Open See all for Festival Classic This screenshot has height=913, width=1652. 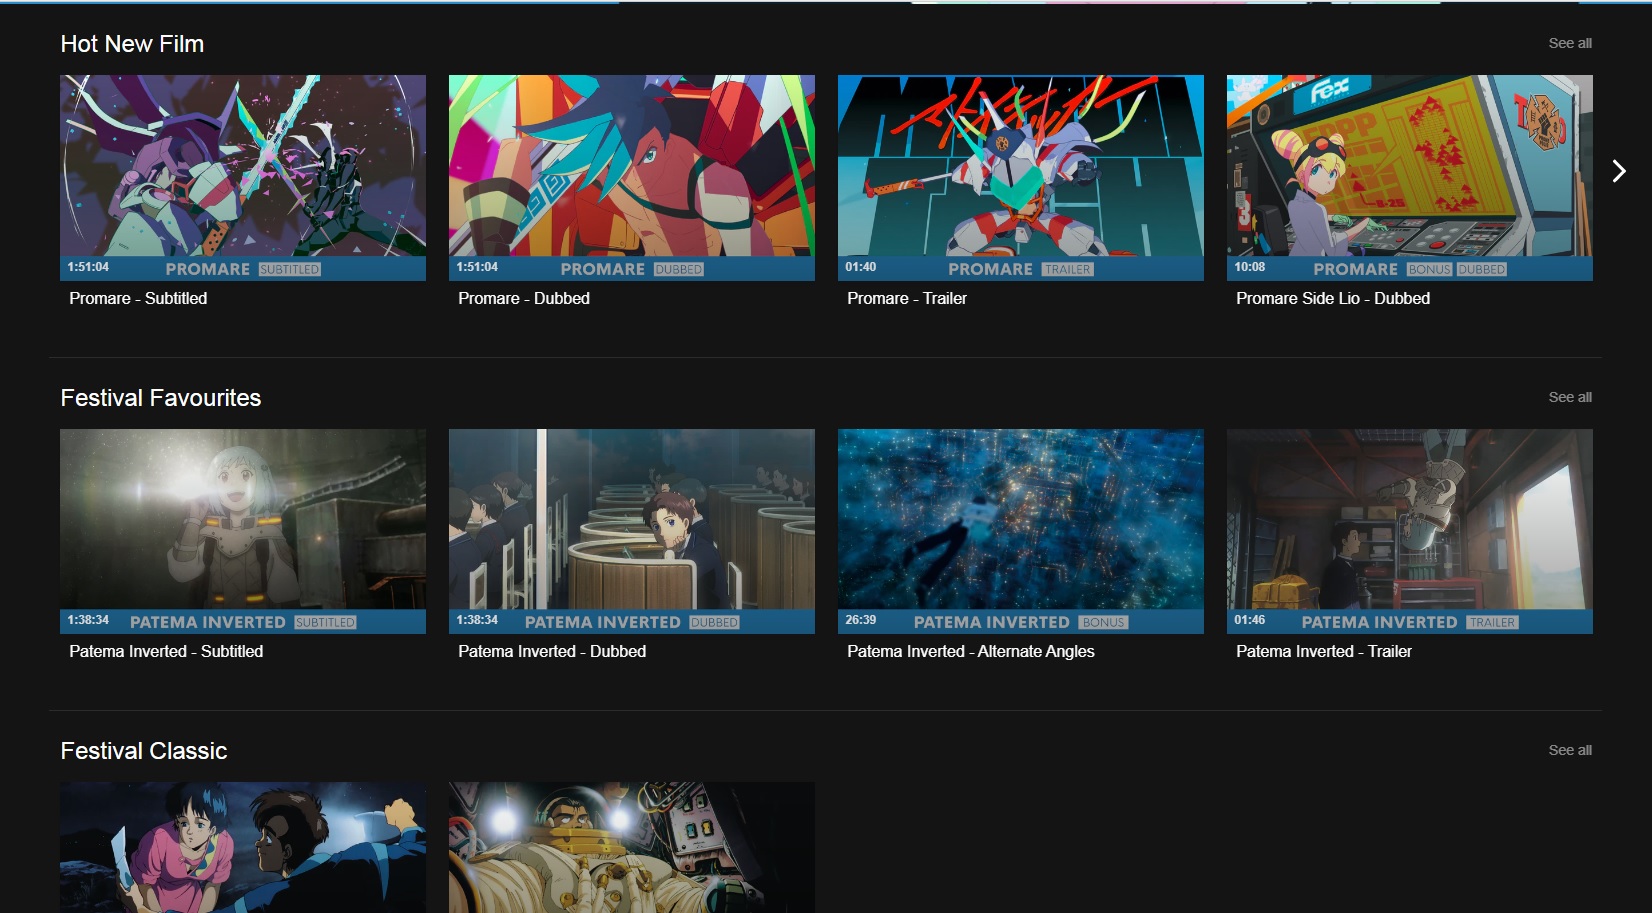(x=1570, y=750)
